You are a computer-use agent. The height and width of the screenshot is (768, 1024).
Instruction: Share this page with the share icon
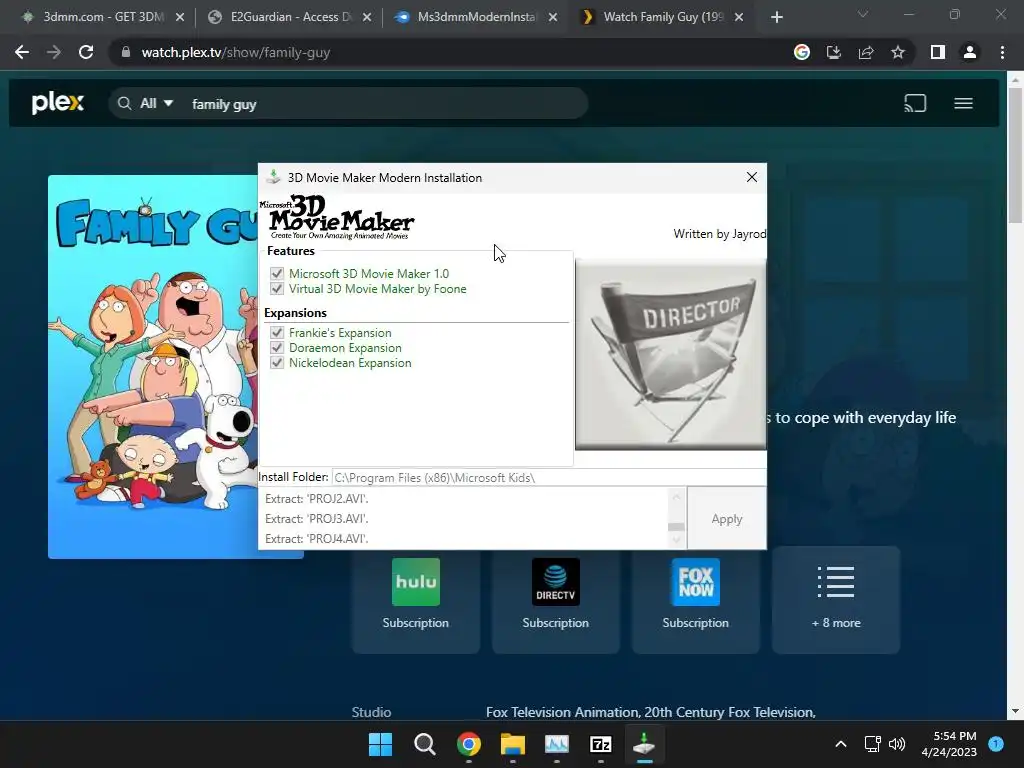click(x=866, y=52)
